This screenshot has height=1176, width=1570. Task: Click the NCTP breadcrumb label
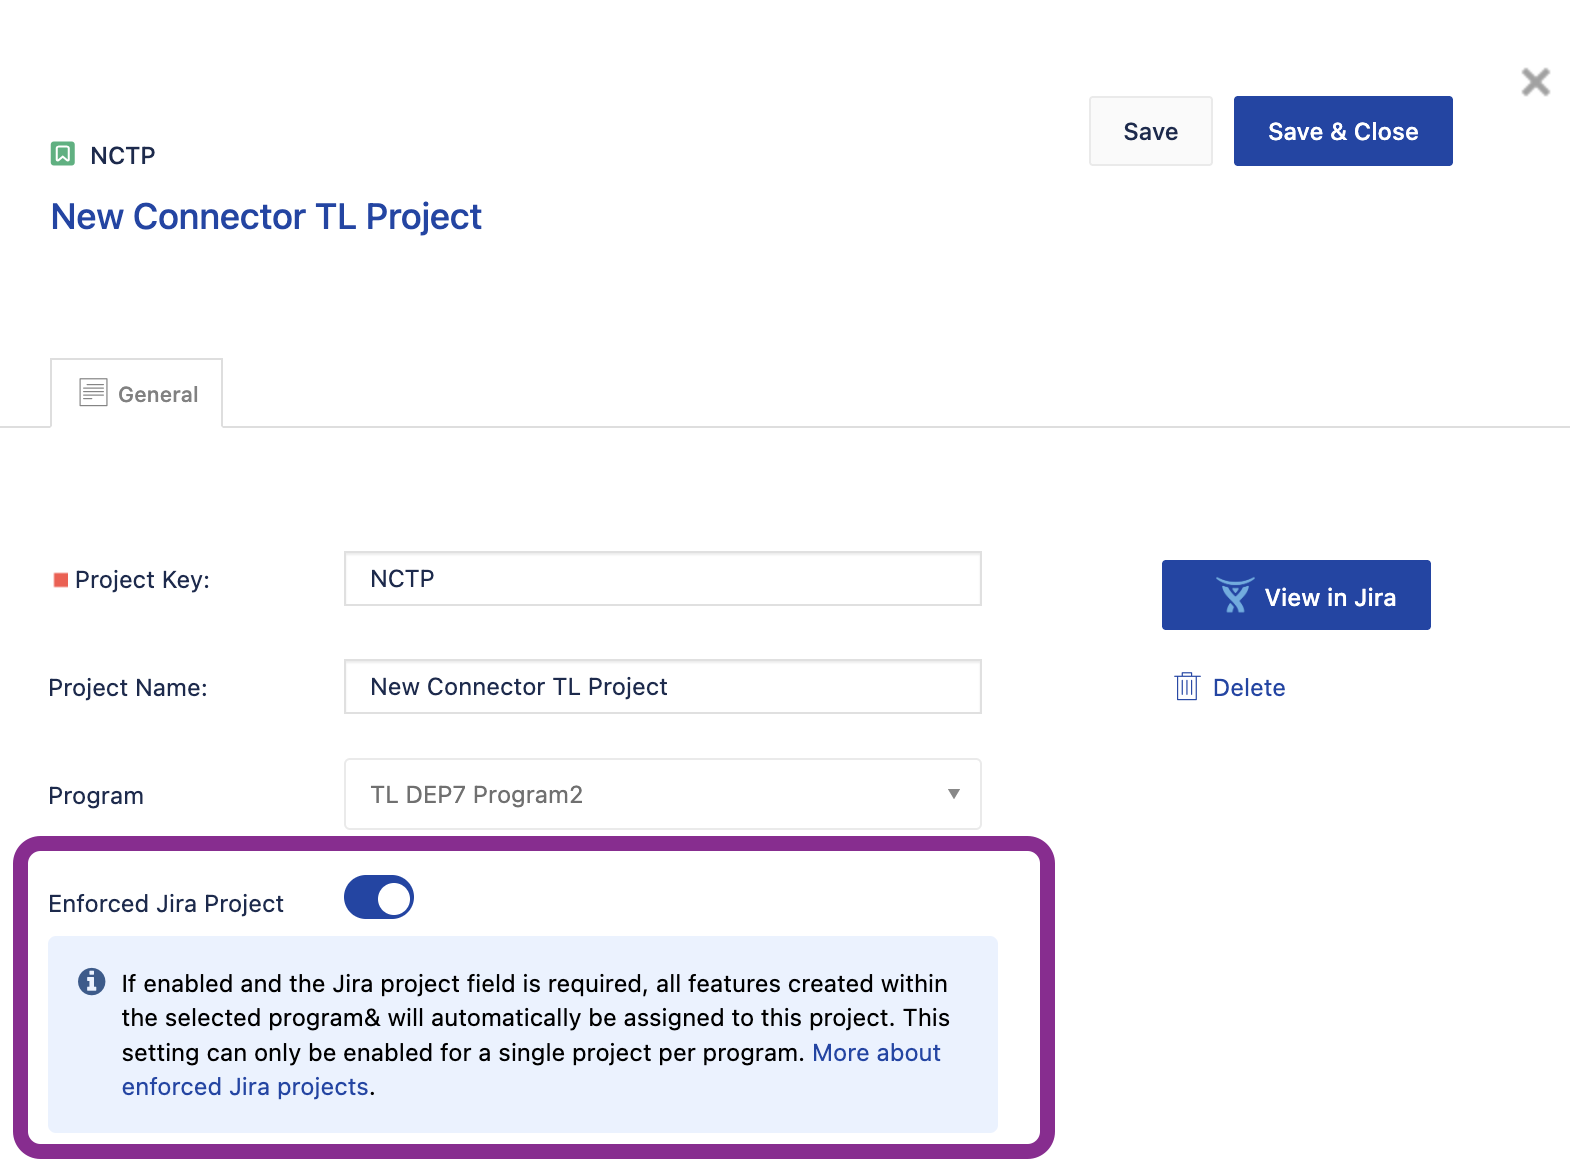123,156
